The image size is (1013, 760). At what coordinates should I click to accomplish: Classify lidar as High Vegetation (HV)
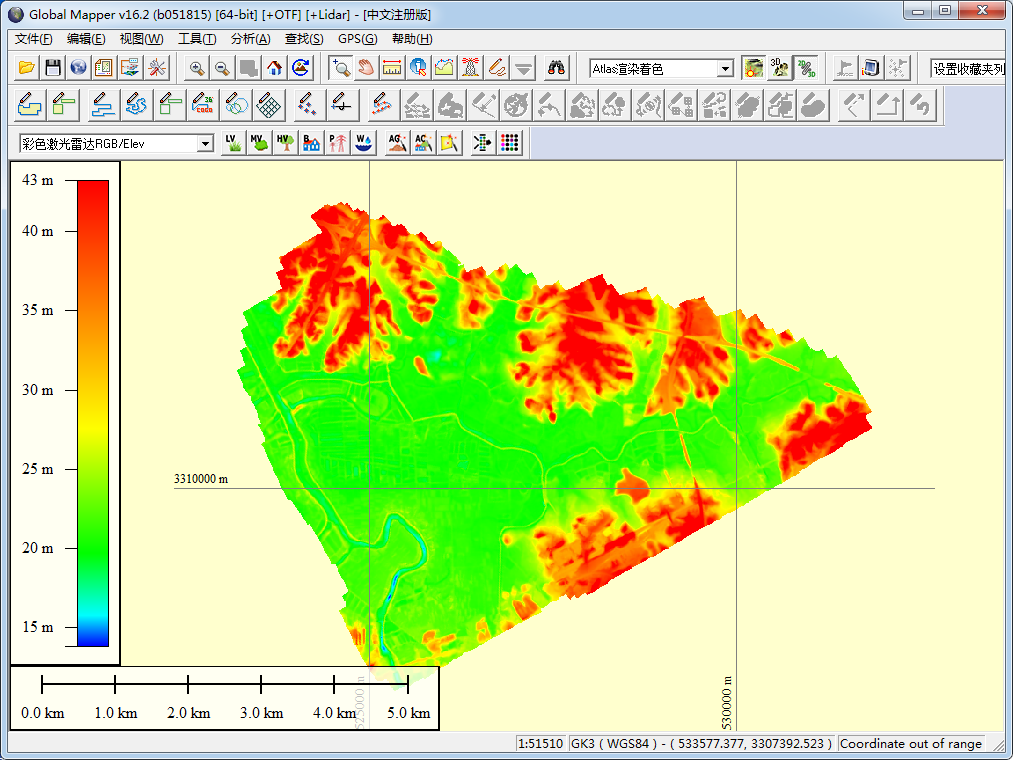[285, 143]
